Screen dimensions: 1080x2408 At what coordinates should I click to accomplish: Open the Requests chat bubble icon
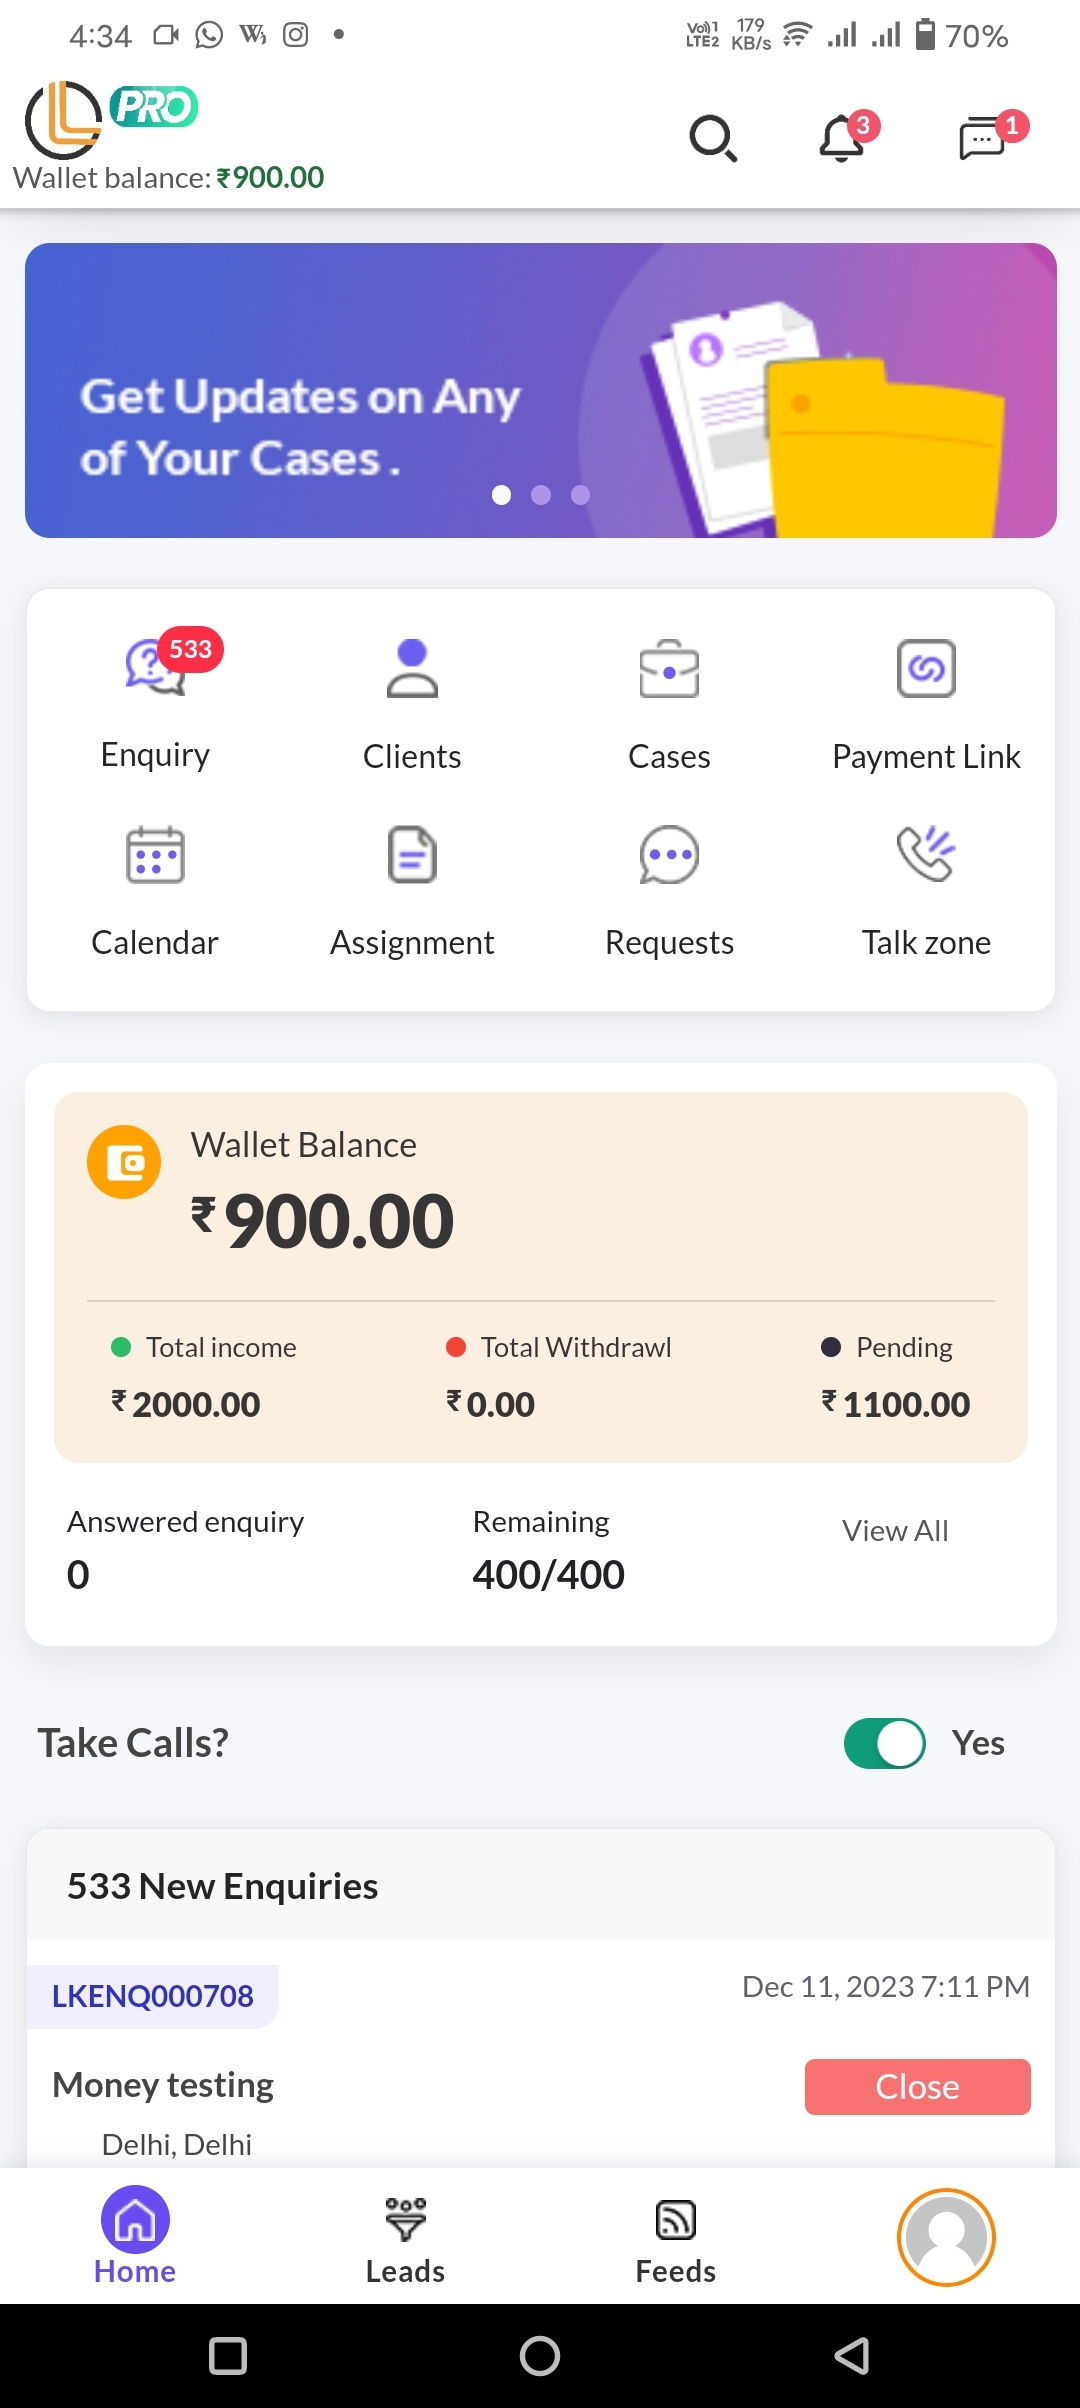point(669,855)
